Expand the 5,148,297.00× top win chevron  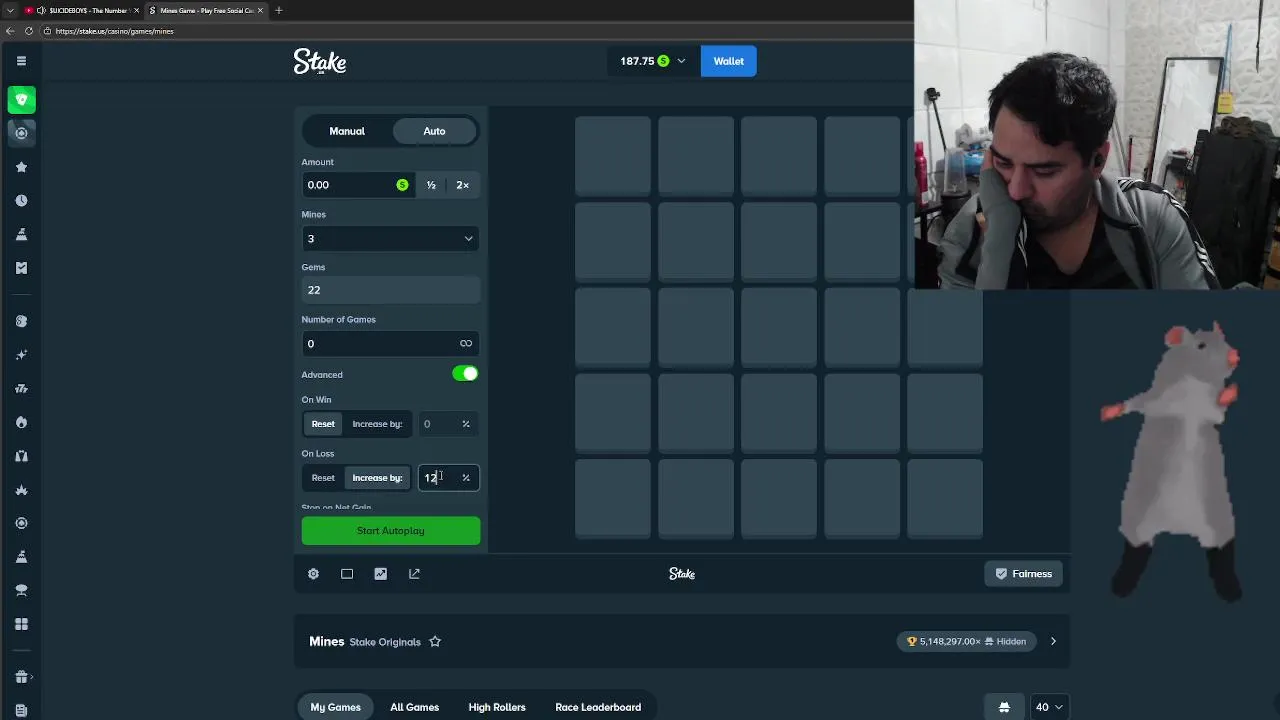1053,642
